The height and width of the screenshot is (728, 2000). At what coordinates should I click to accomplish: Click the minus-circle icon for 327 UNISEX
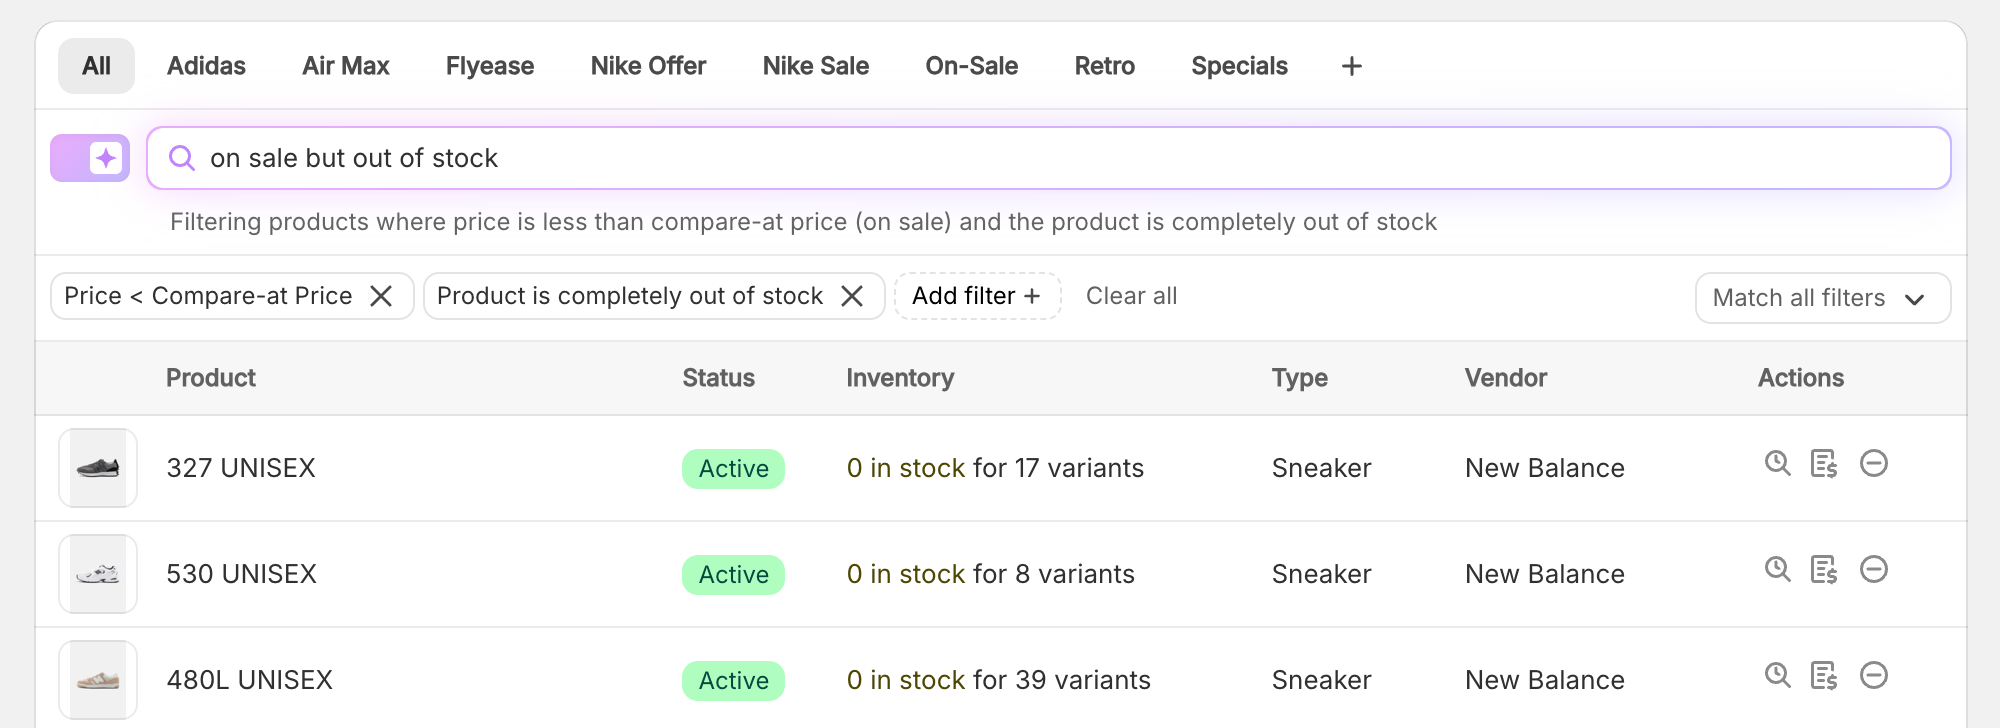pyautogui.click(x=1873, y=463)
